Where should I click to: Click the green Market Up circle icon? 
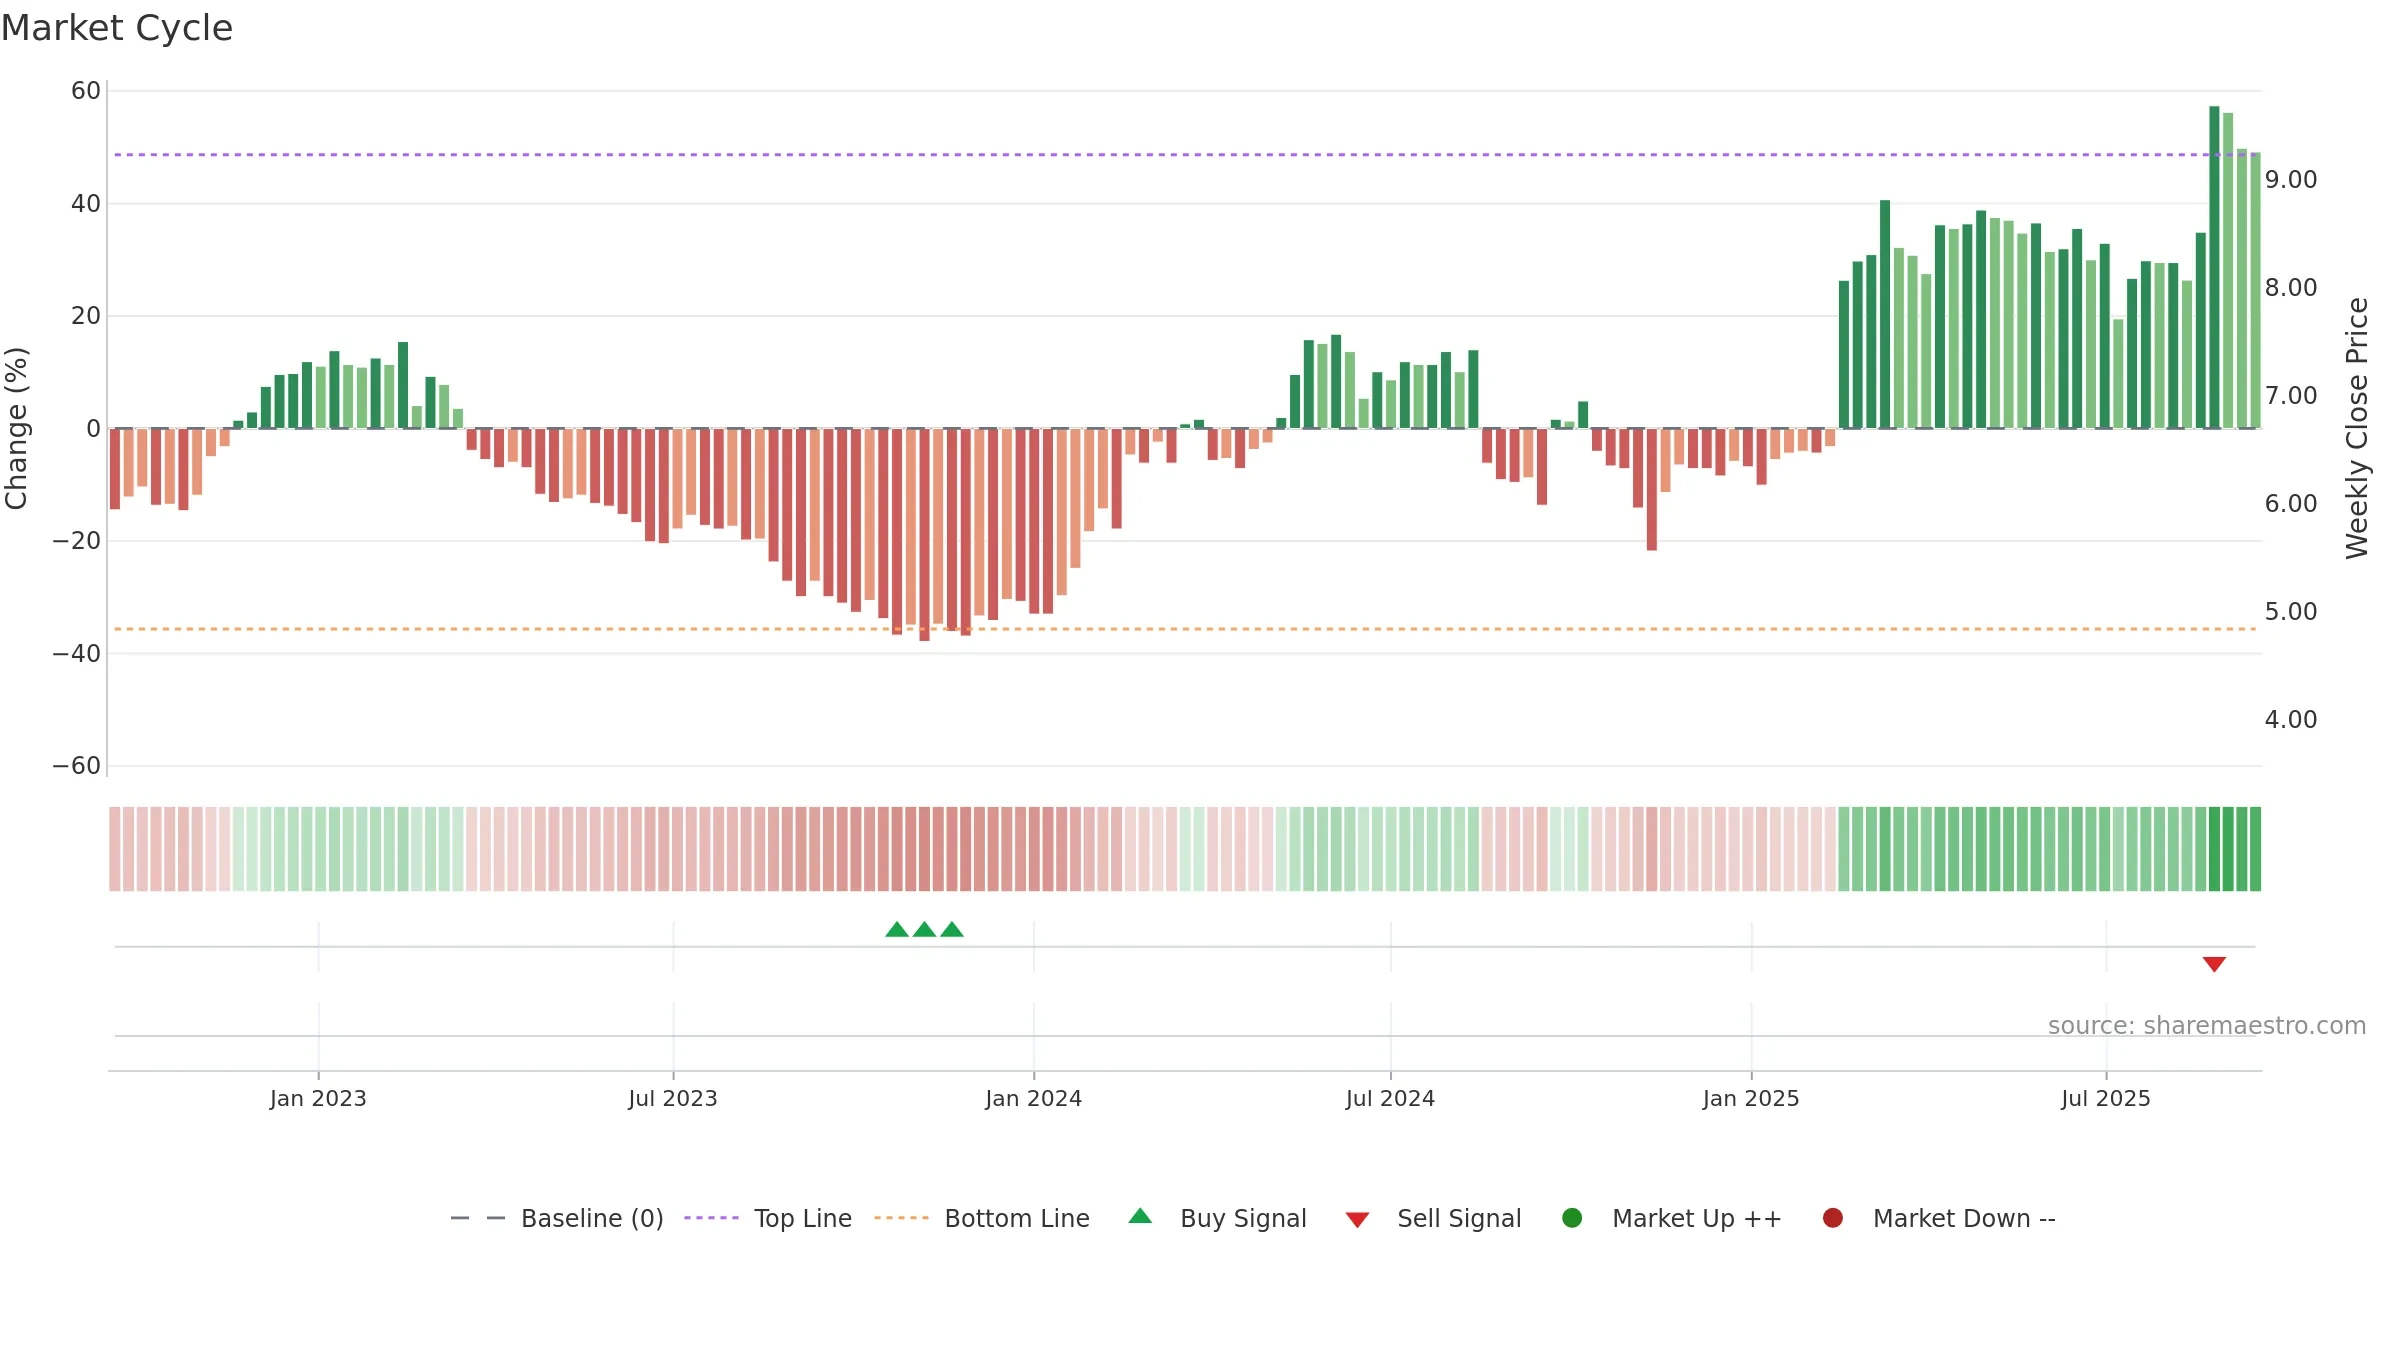click(1572, 1218)
